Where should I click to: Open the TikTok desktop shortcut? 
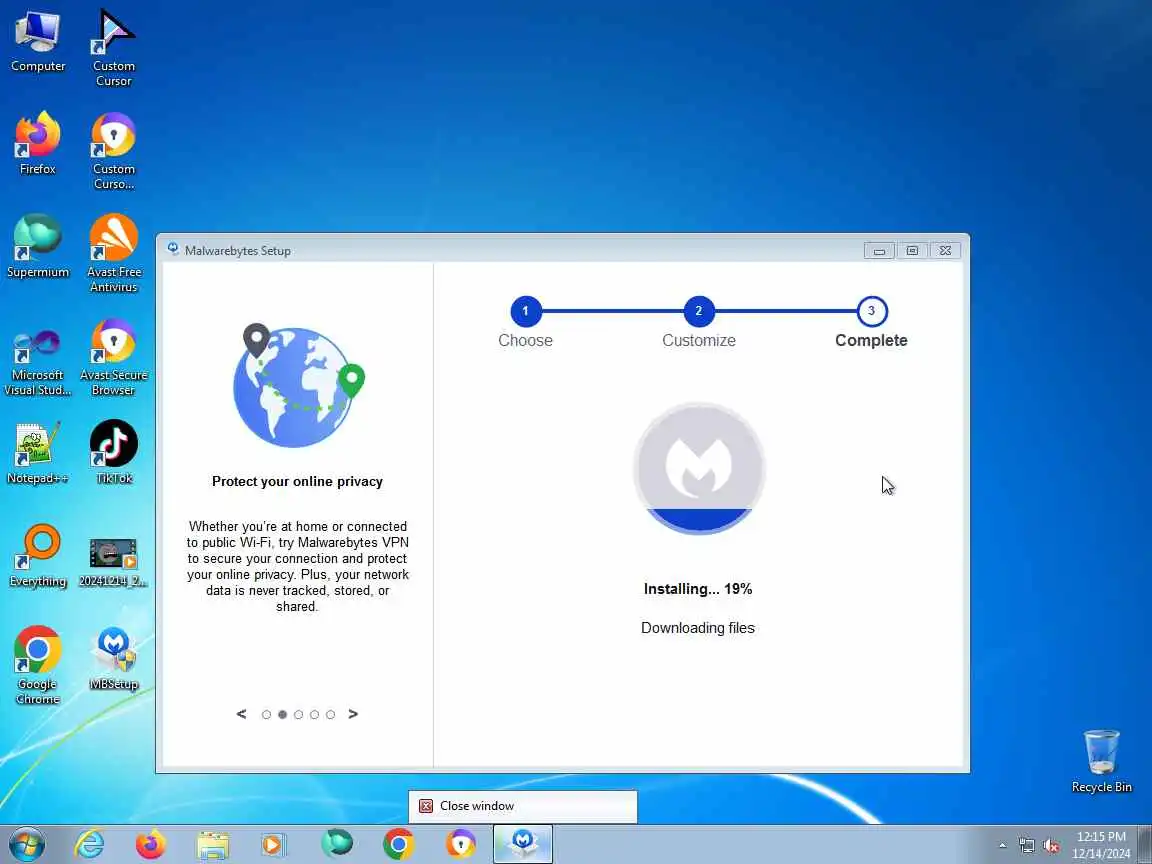coord(113,453)
